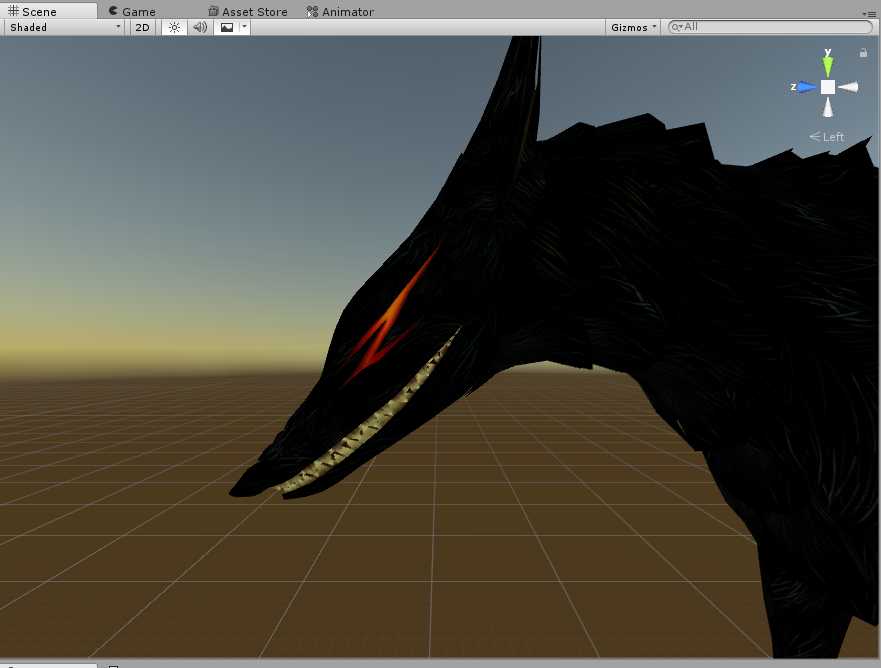Toggle the scene view rotation lock icon

863,52
